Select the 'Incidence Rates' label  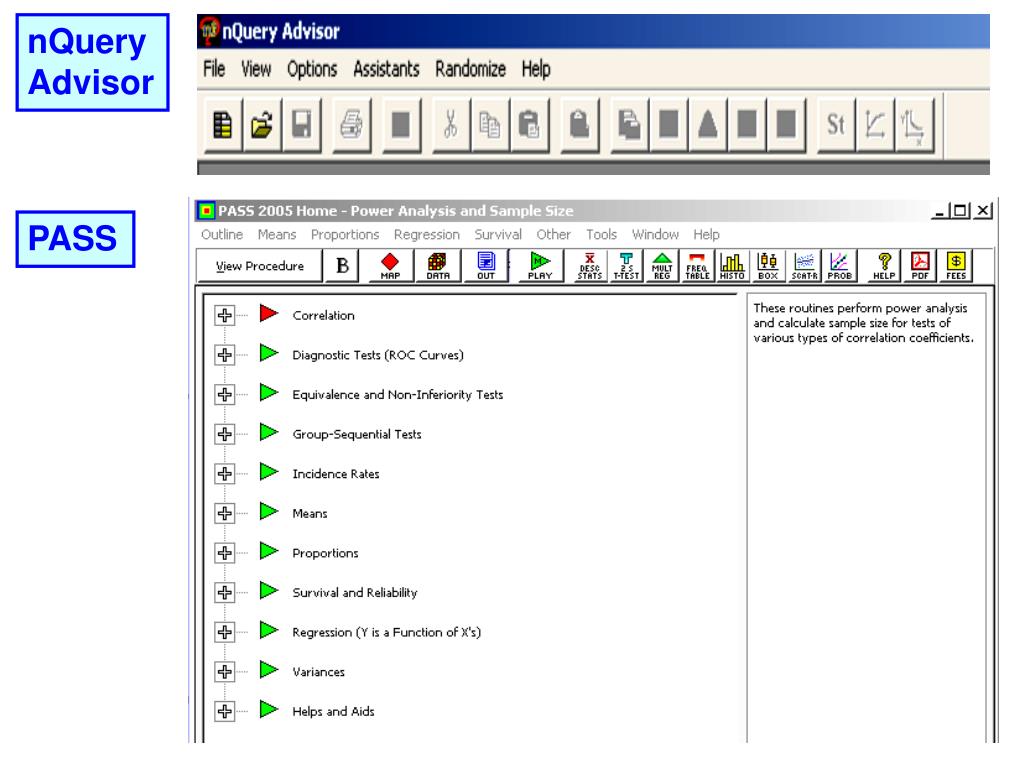[x=336, y=474]
